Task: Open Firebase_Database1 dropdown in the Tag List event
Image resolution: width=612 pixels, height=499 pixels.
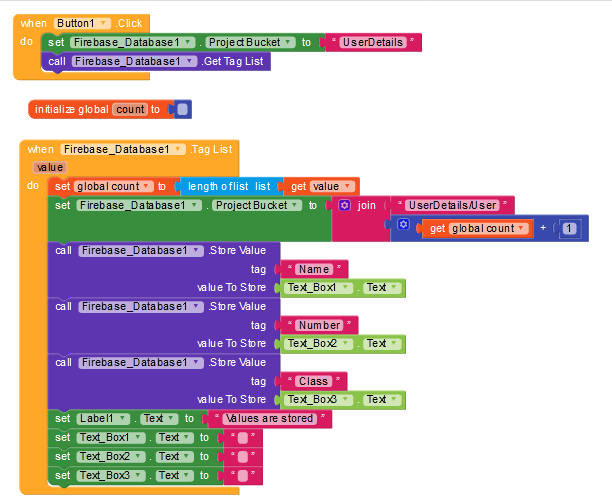Action: [x=123, y=149]
